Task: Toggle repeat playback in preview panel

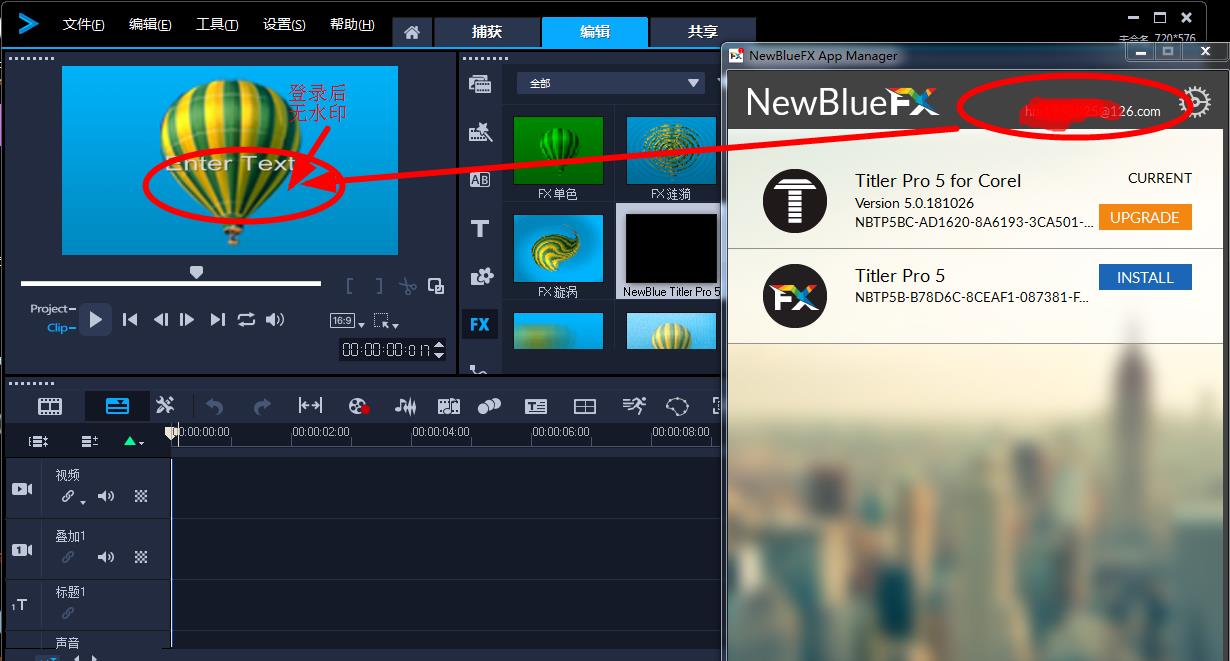Action: 246,320
